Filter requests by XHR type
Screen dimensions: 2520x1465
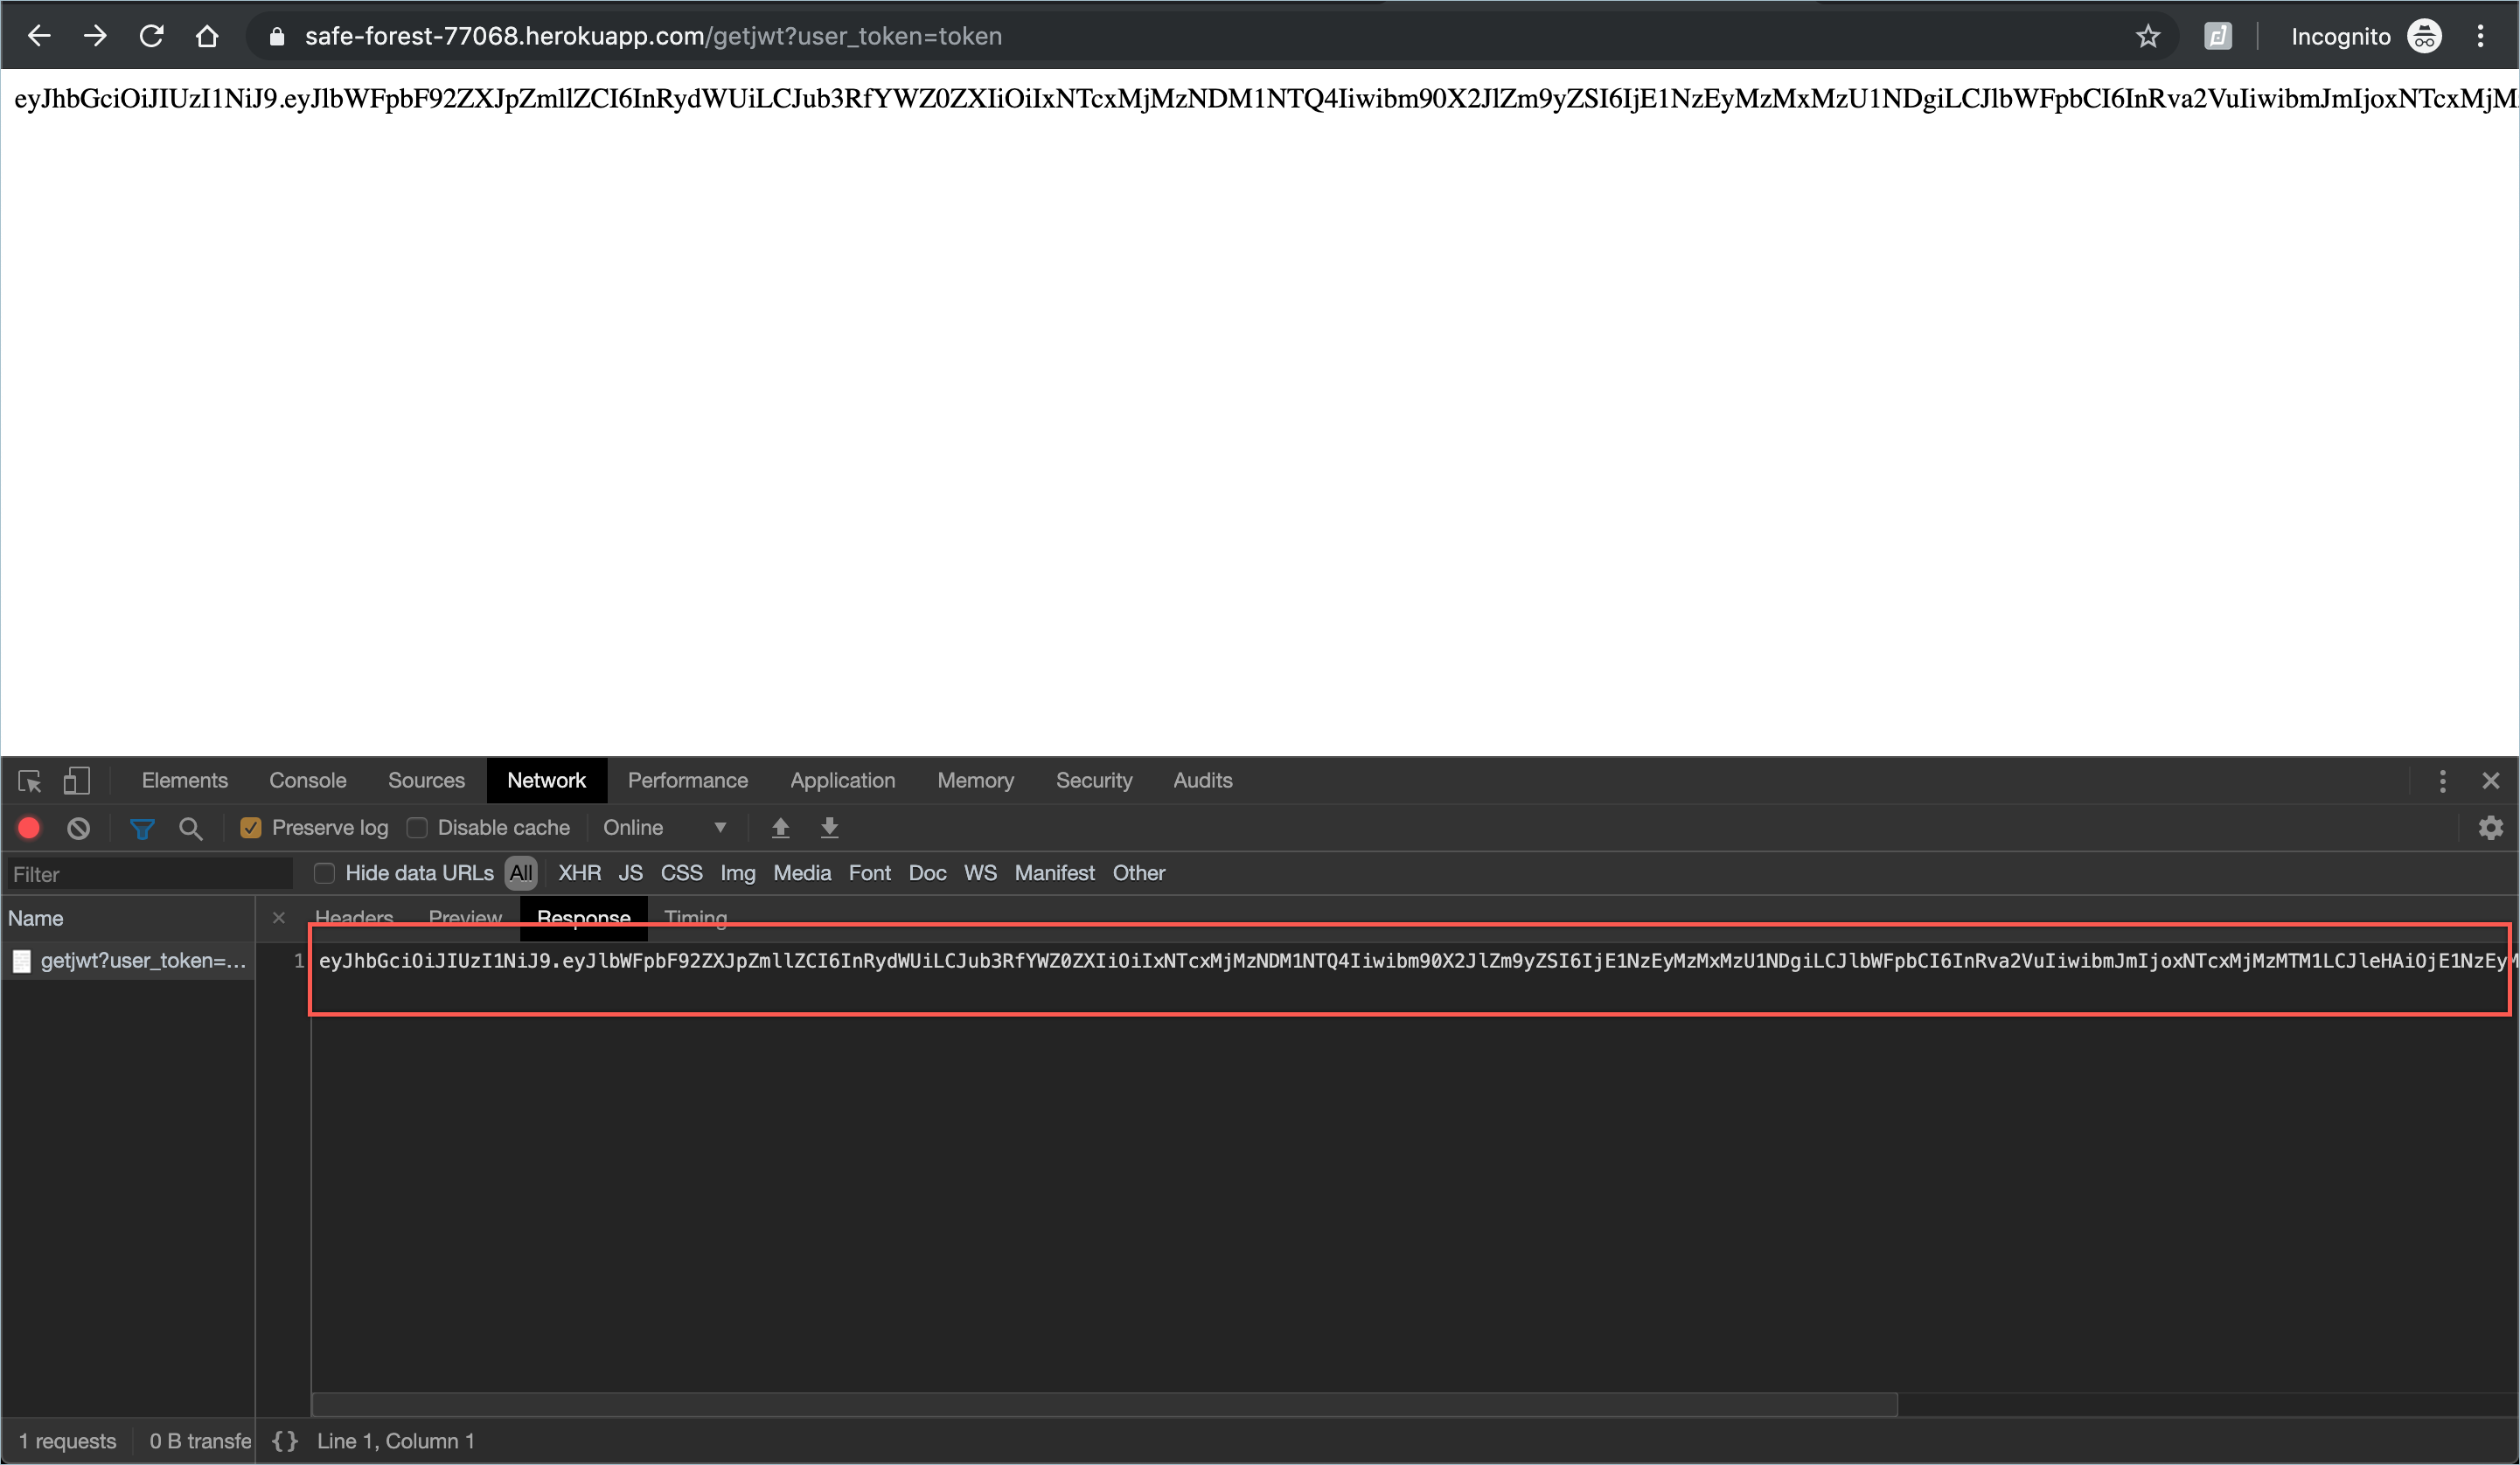pyautogui.click(x=579, y=873)
